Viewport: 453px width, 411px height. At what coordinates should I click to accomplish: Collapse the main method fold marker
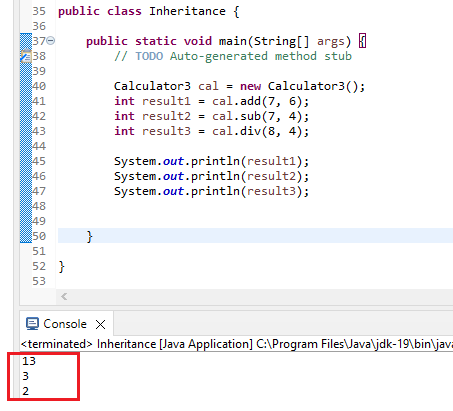click(x=51, y=41)
